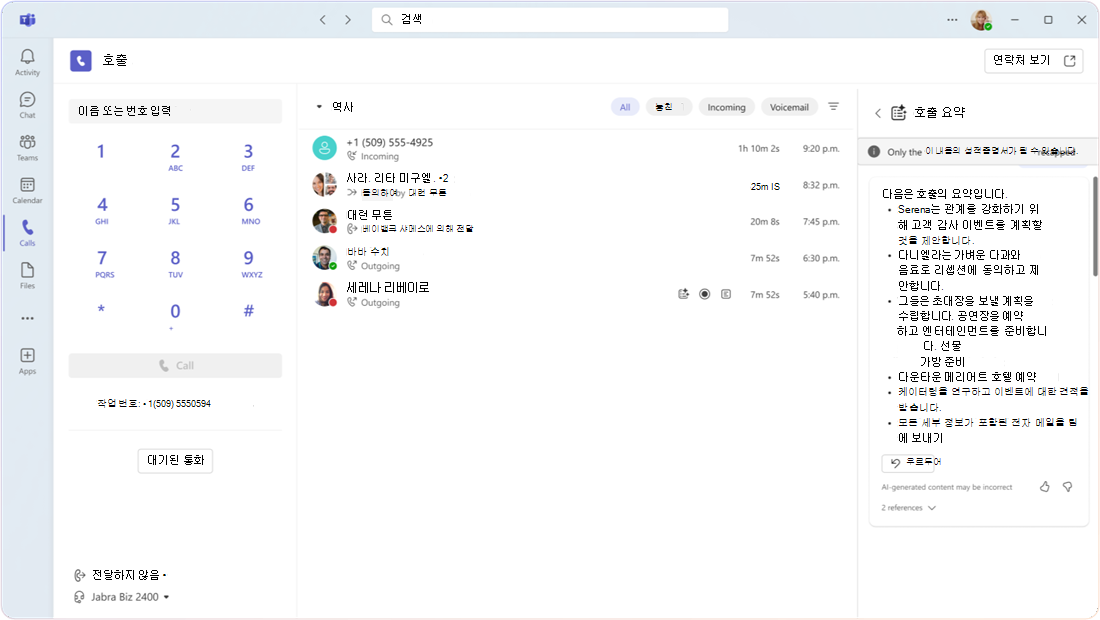This screenshot has width=1100, height=620.
Task: Click the work number 1(509) 5550594 text
Action: pos(179,404)
